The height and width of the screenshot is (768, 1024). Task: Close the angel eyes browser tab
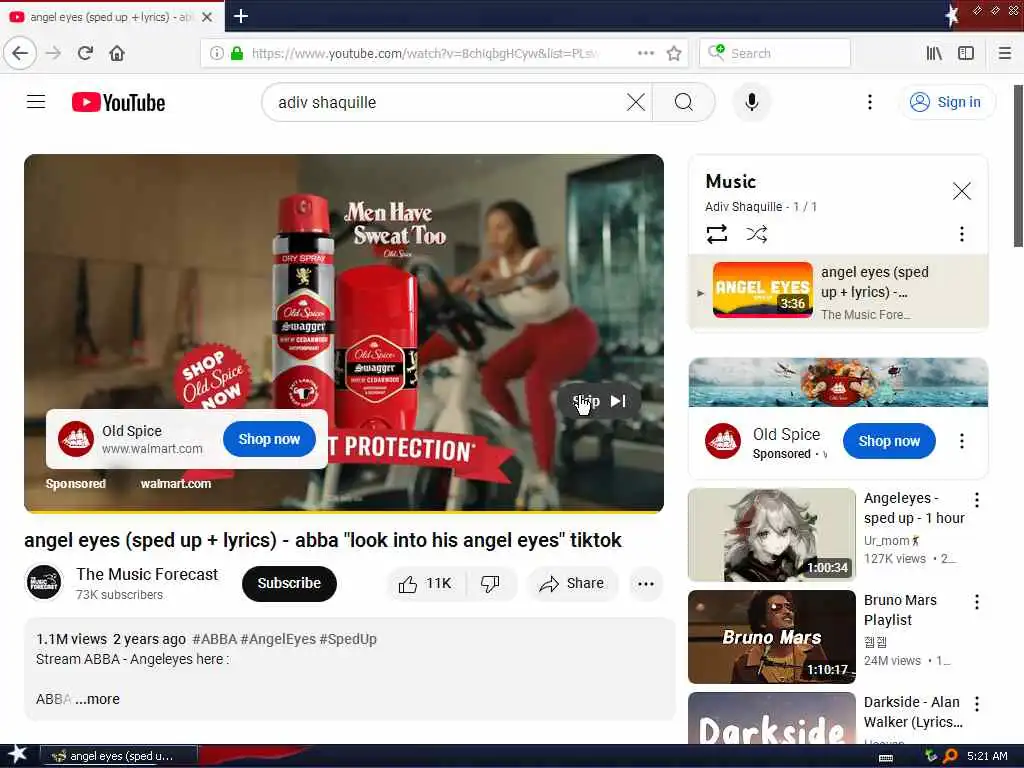coord(206,17)
